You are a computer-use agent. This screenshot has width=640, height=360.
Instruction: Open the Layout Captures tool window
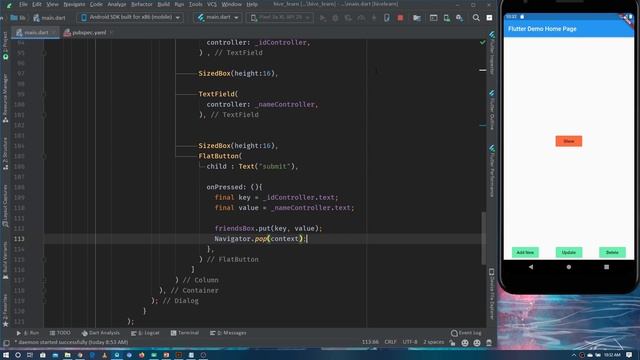pos(5,206)
